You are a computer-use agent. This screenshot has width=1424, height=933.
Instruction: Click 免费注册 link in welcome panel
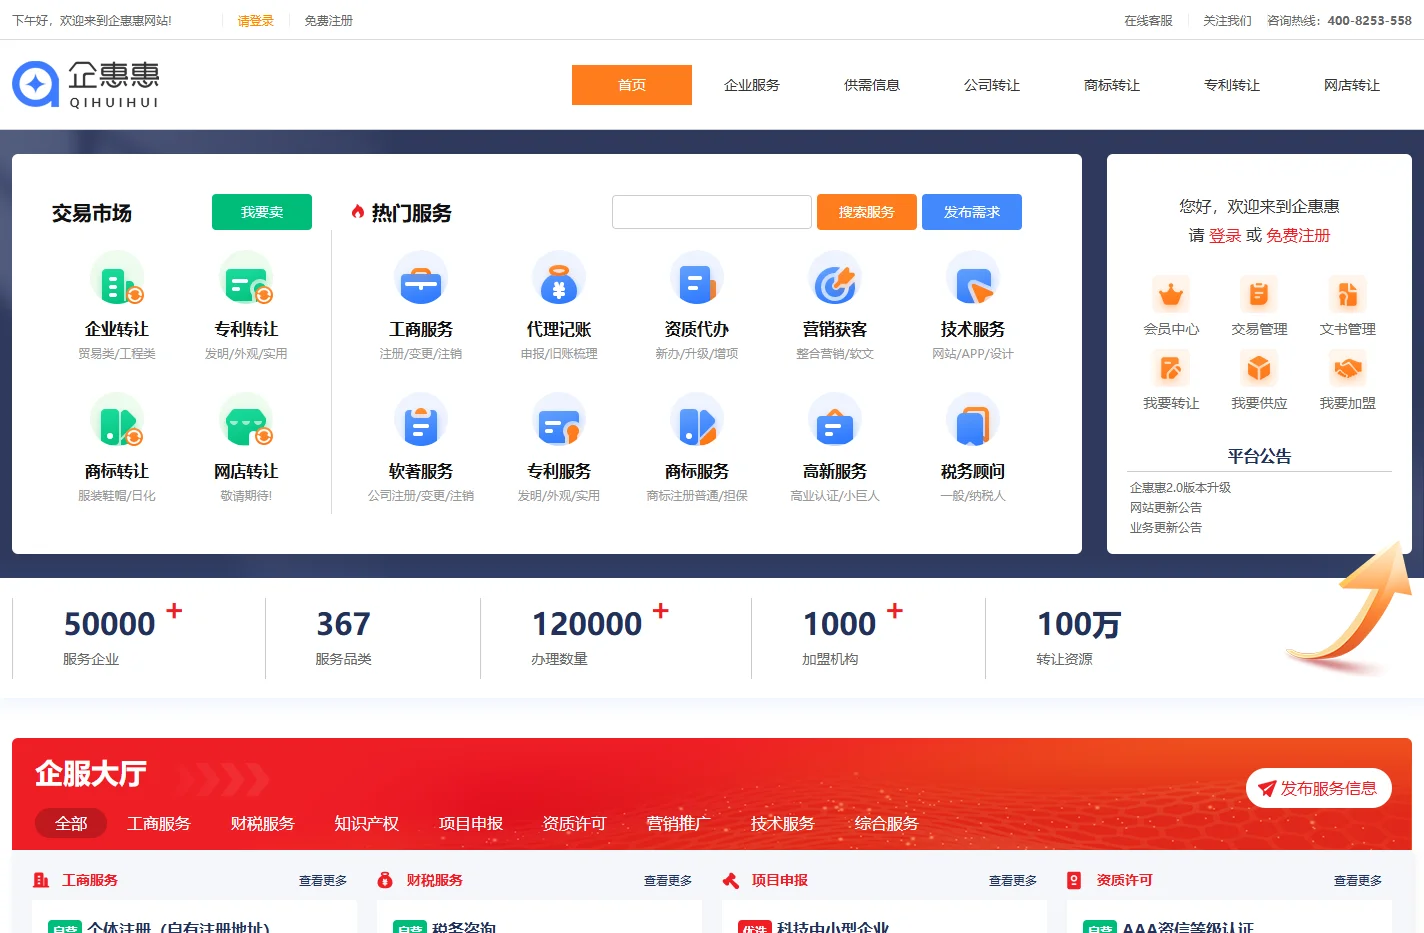point(1298,235)
